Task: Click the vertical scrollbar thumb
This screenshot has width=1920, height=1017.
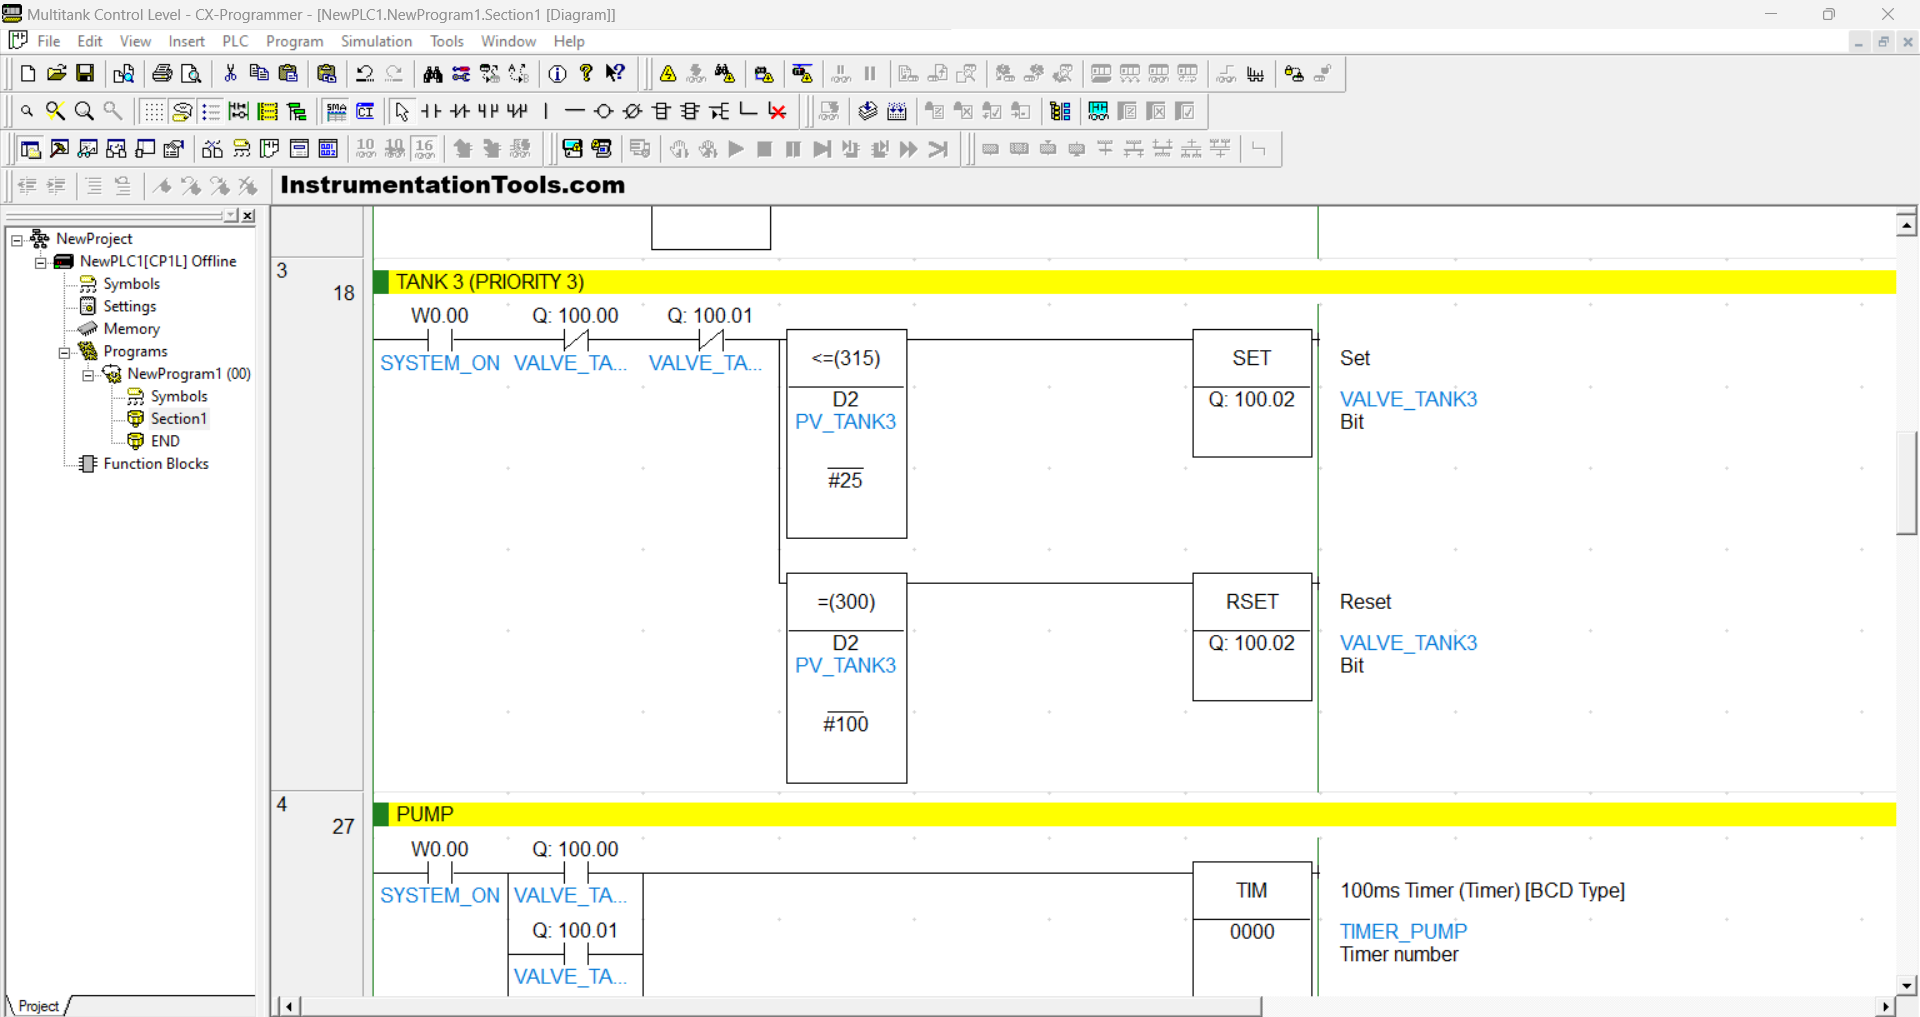Action: click(1906, 483)
